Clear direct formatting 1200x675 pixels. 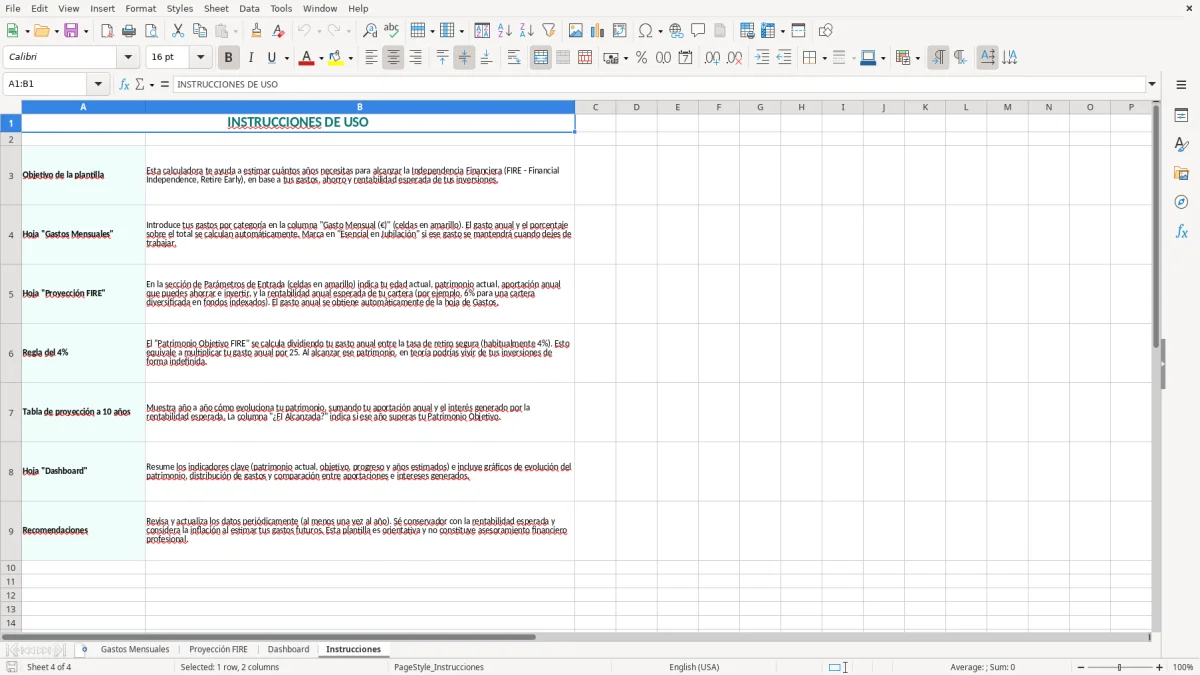coord(279,31)
